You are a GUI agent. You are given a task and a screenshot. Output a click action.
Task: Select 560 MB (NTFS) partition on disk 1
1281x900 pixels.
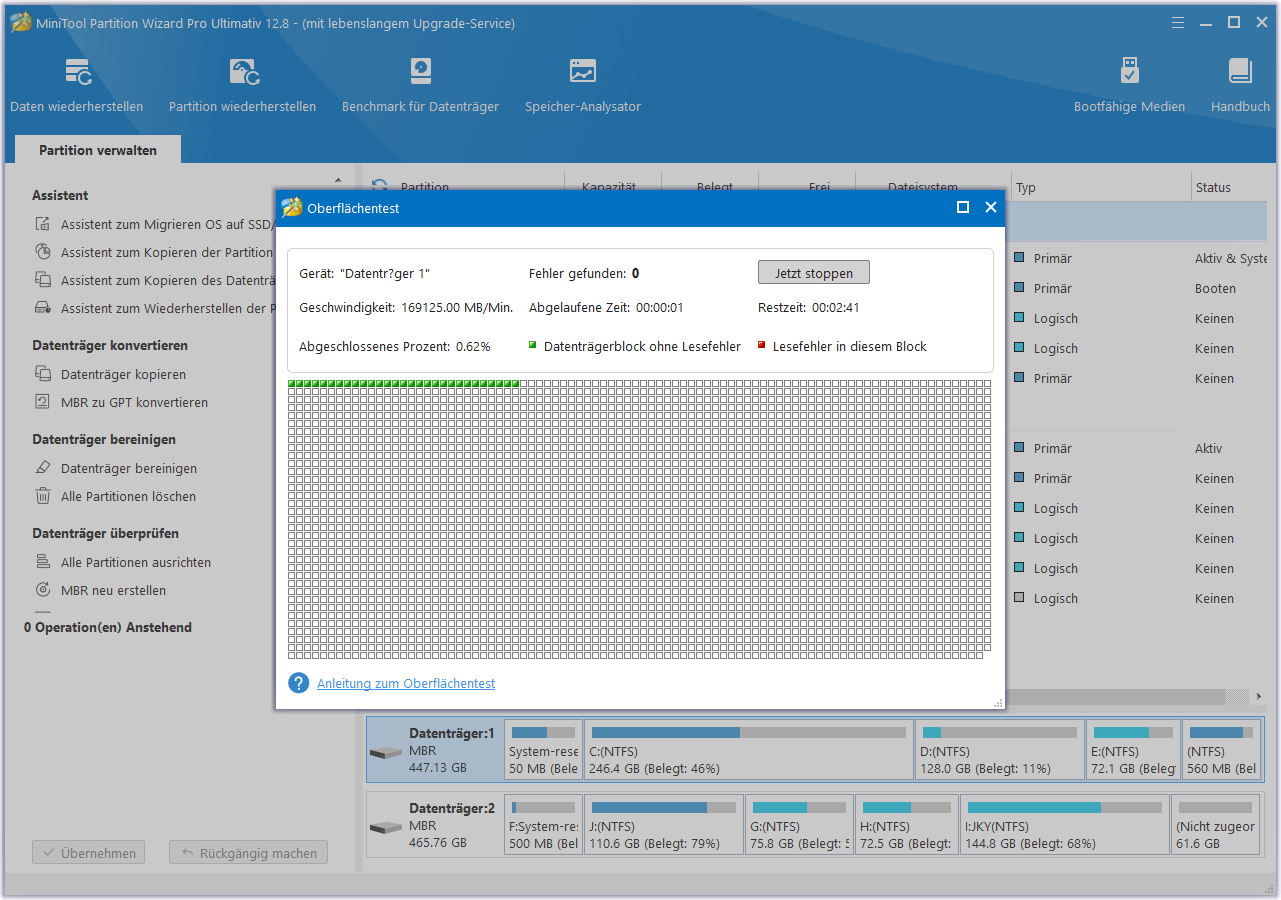[1221, 750]
